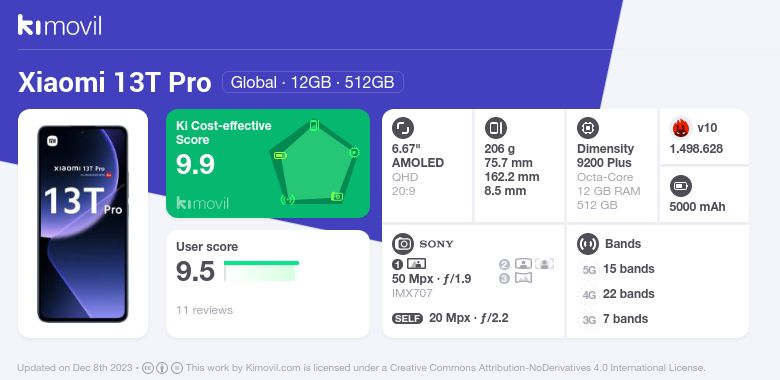Click the Kimovil logo at top
Screen dimensions: 780x380
point(59,25)
